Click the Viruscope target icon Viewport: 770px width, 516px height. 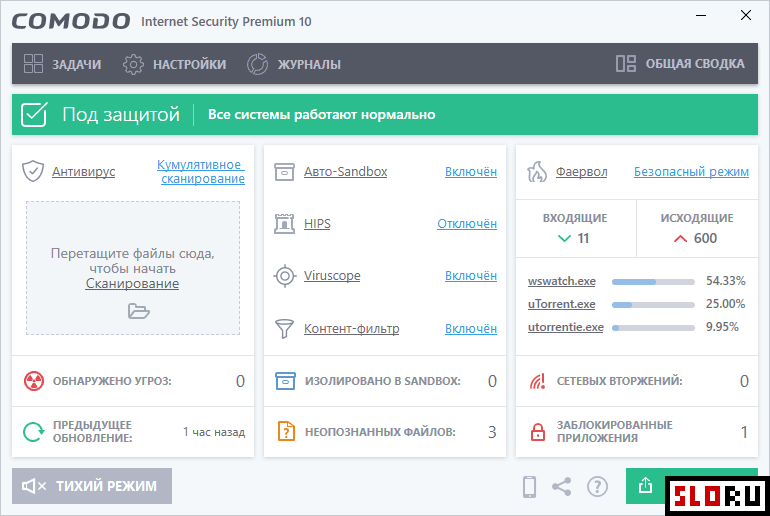point(285,275)
